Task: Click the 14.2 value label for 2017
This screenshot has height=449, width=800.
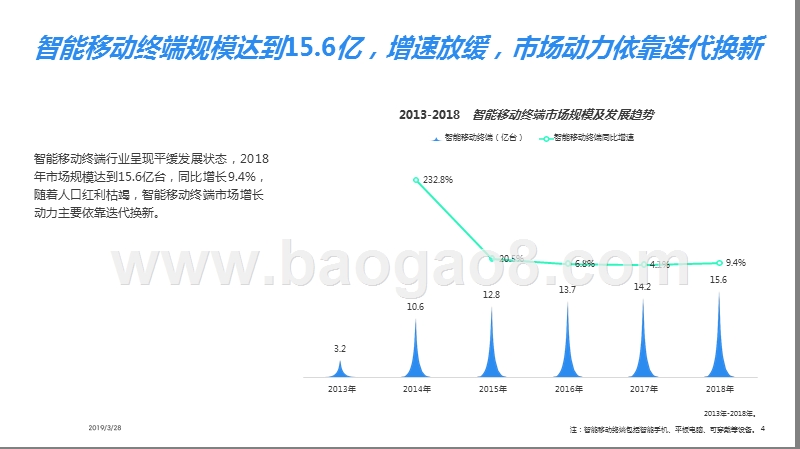Action: 642,287
